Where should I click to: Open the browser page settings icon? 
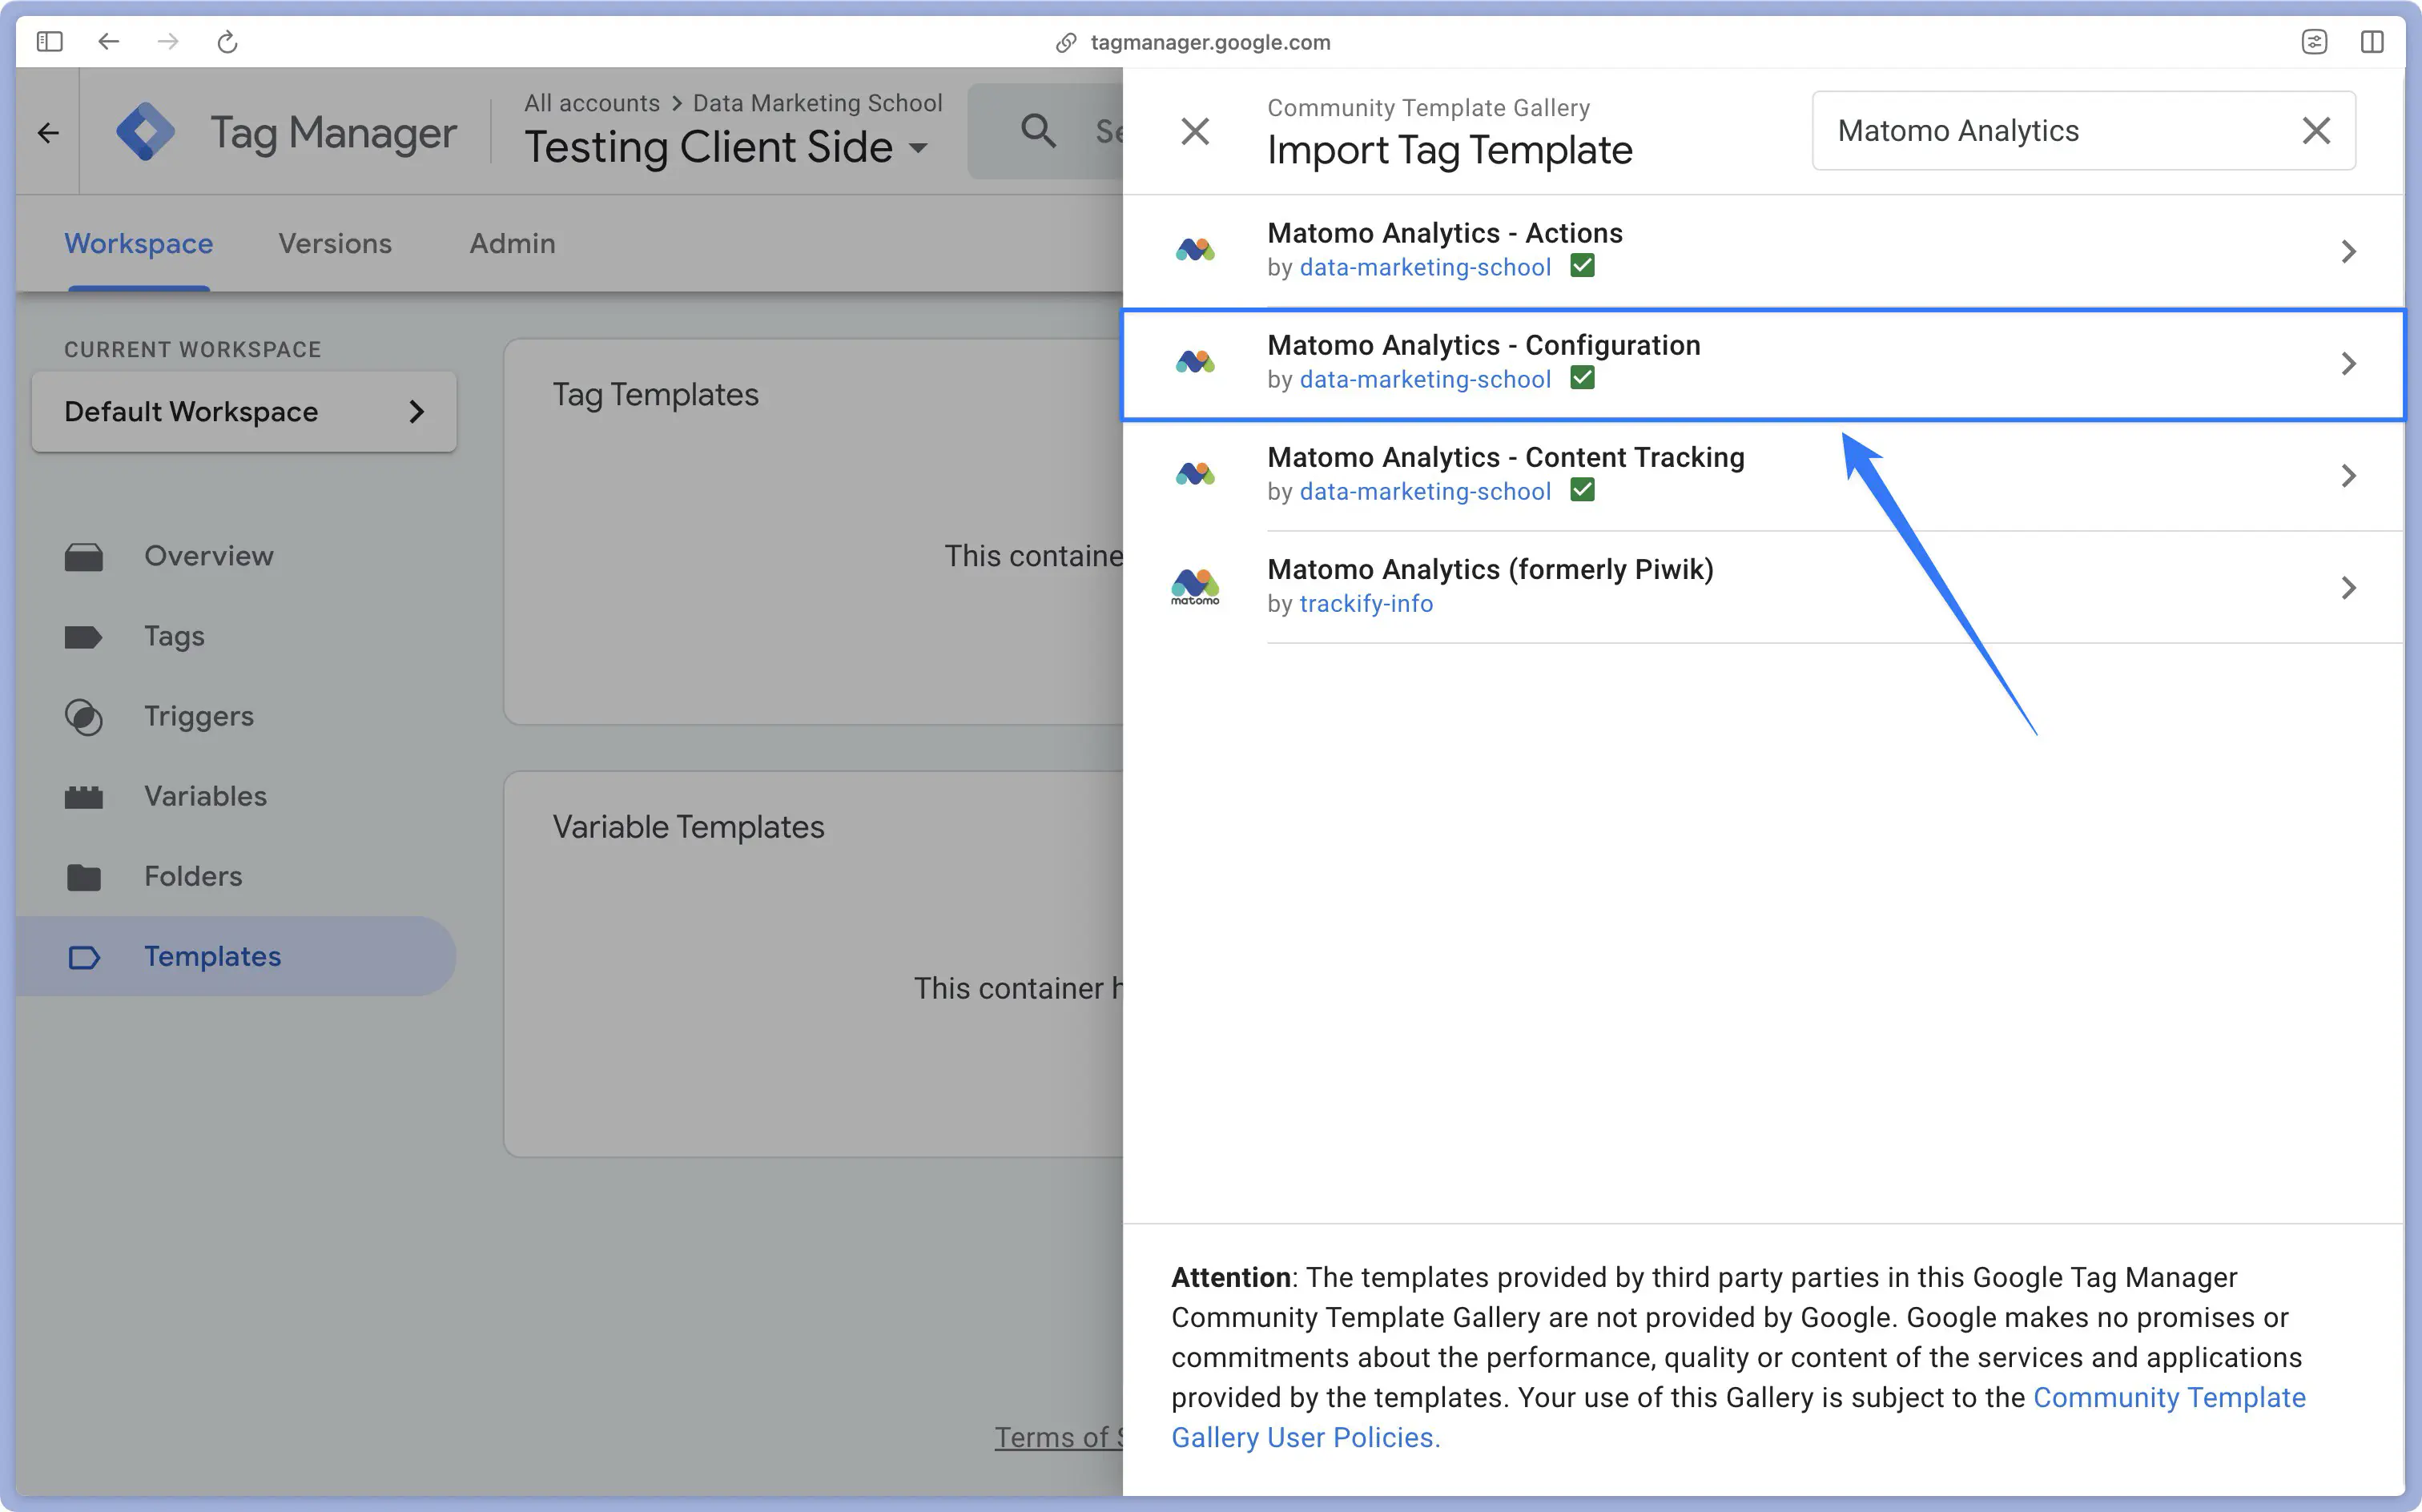click(x=2314, y=41)
